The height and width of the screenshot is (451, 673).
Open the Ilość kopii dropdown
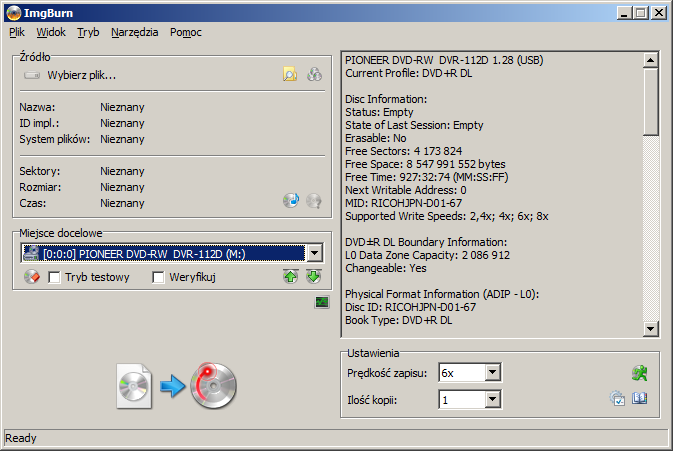[x=493, y=400]
